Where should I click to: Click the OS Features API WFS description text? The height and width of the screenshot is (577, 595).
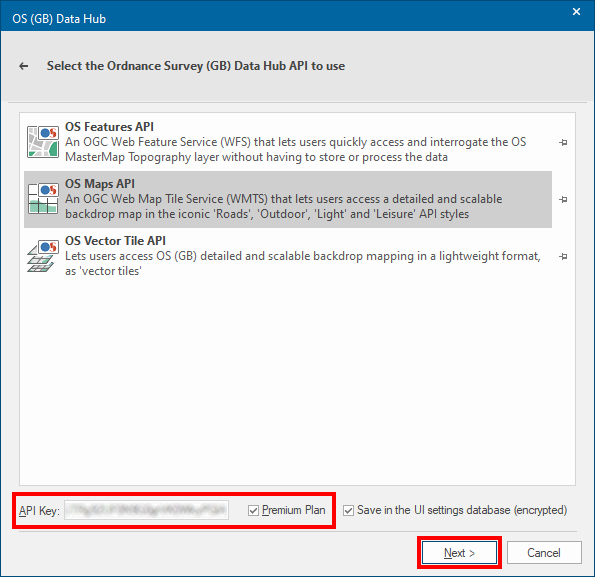coord(295,149)
